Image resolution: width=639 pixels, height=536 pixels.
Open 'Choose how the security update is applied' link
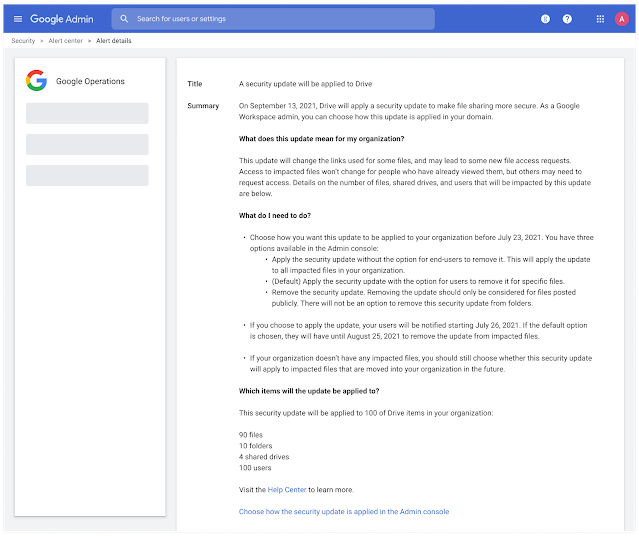pyautogui.click(x=344, y=511)
